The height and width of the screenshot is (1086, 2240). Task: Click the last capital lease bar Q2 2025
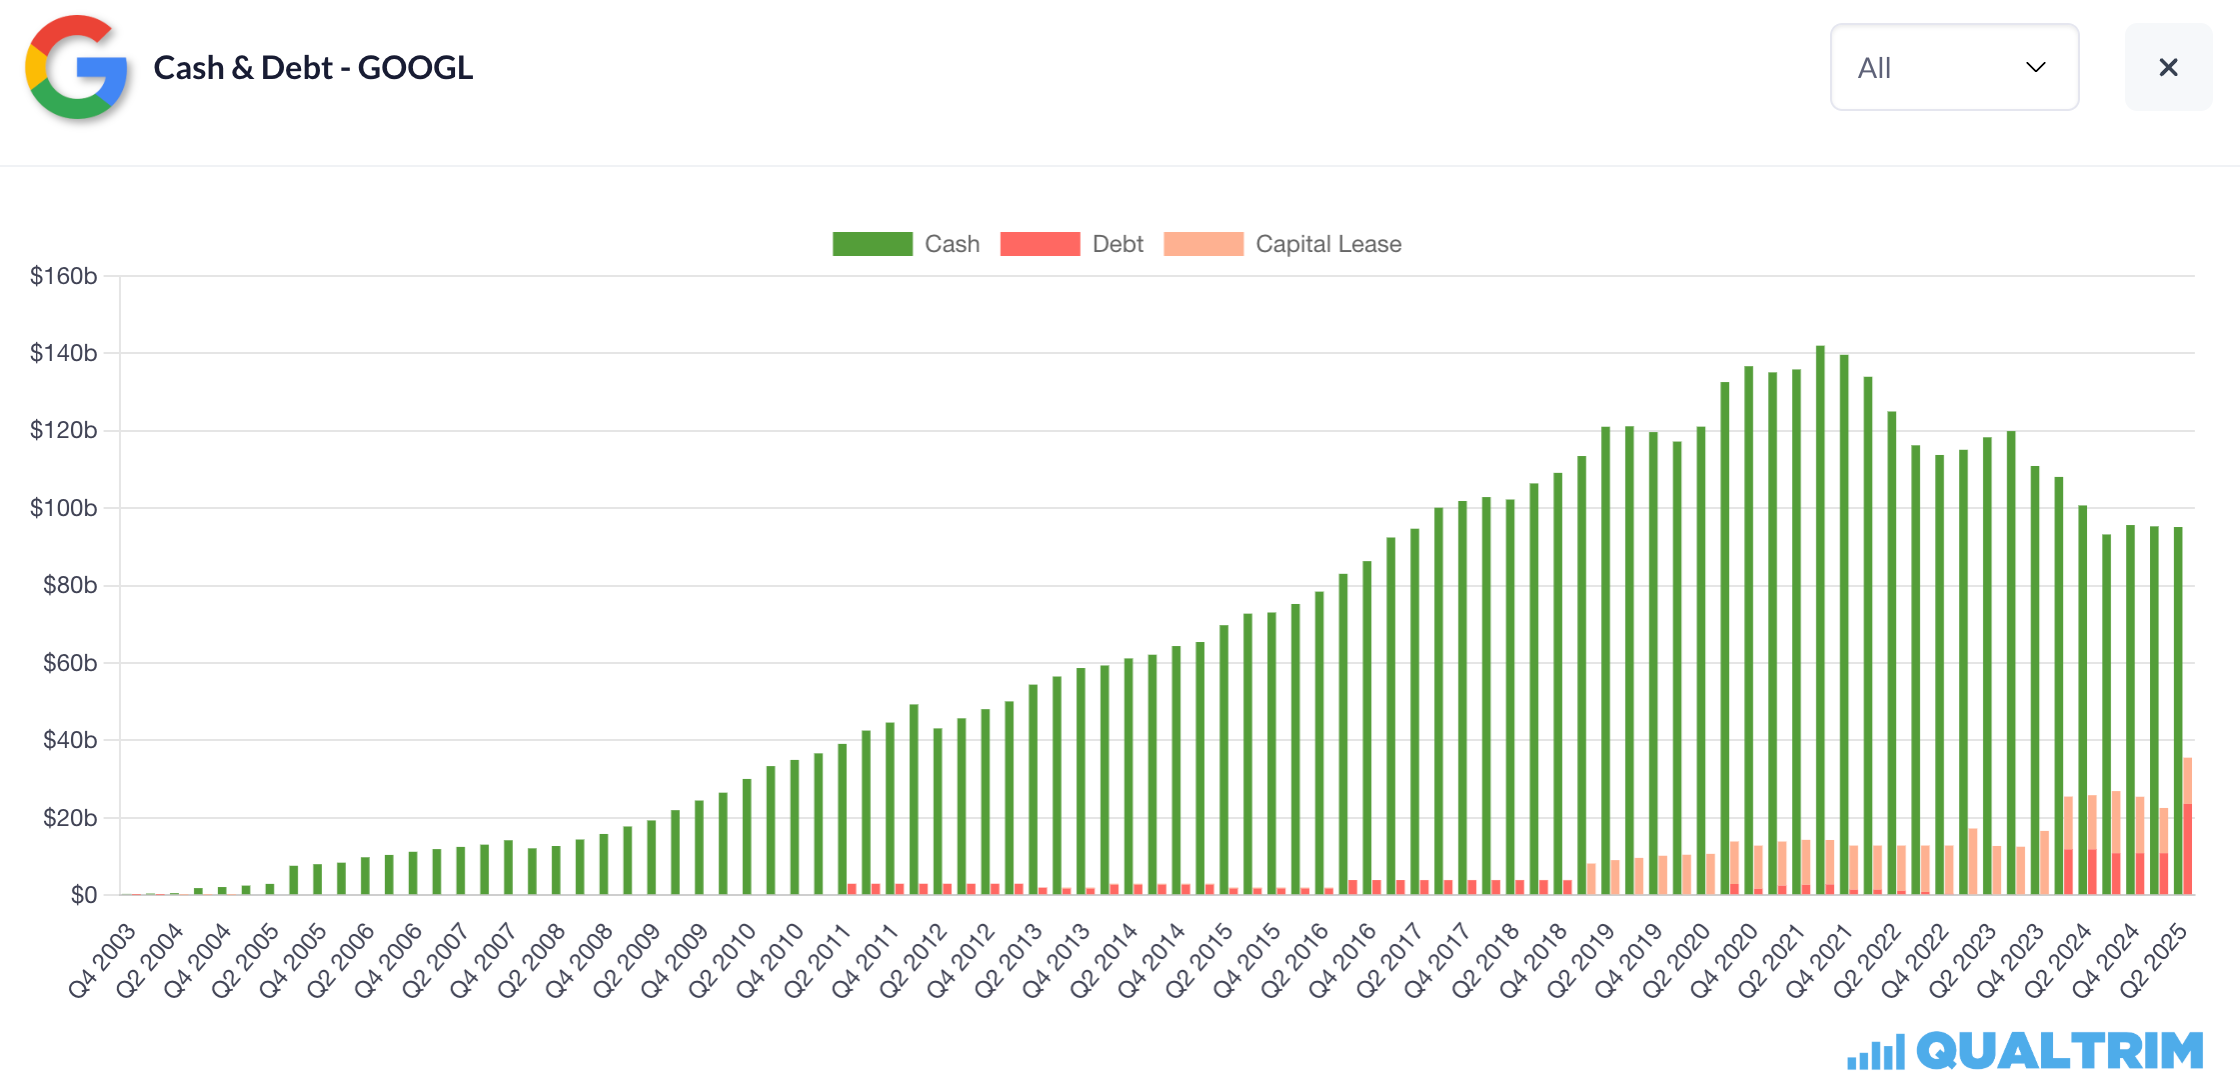point(2187,780)
